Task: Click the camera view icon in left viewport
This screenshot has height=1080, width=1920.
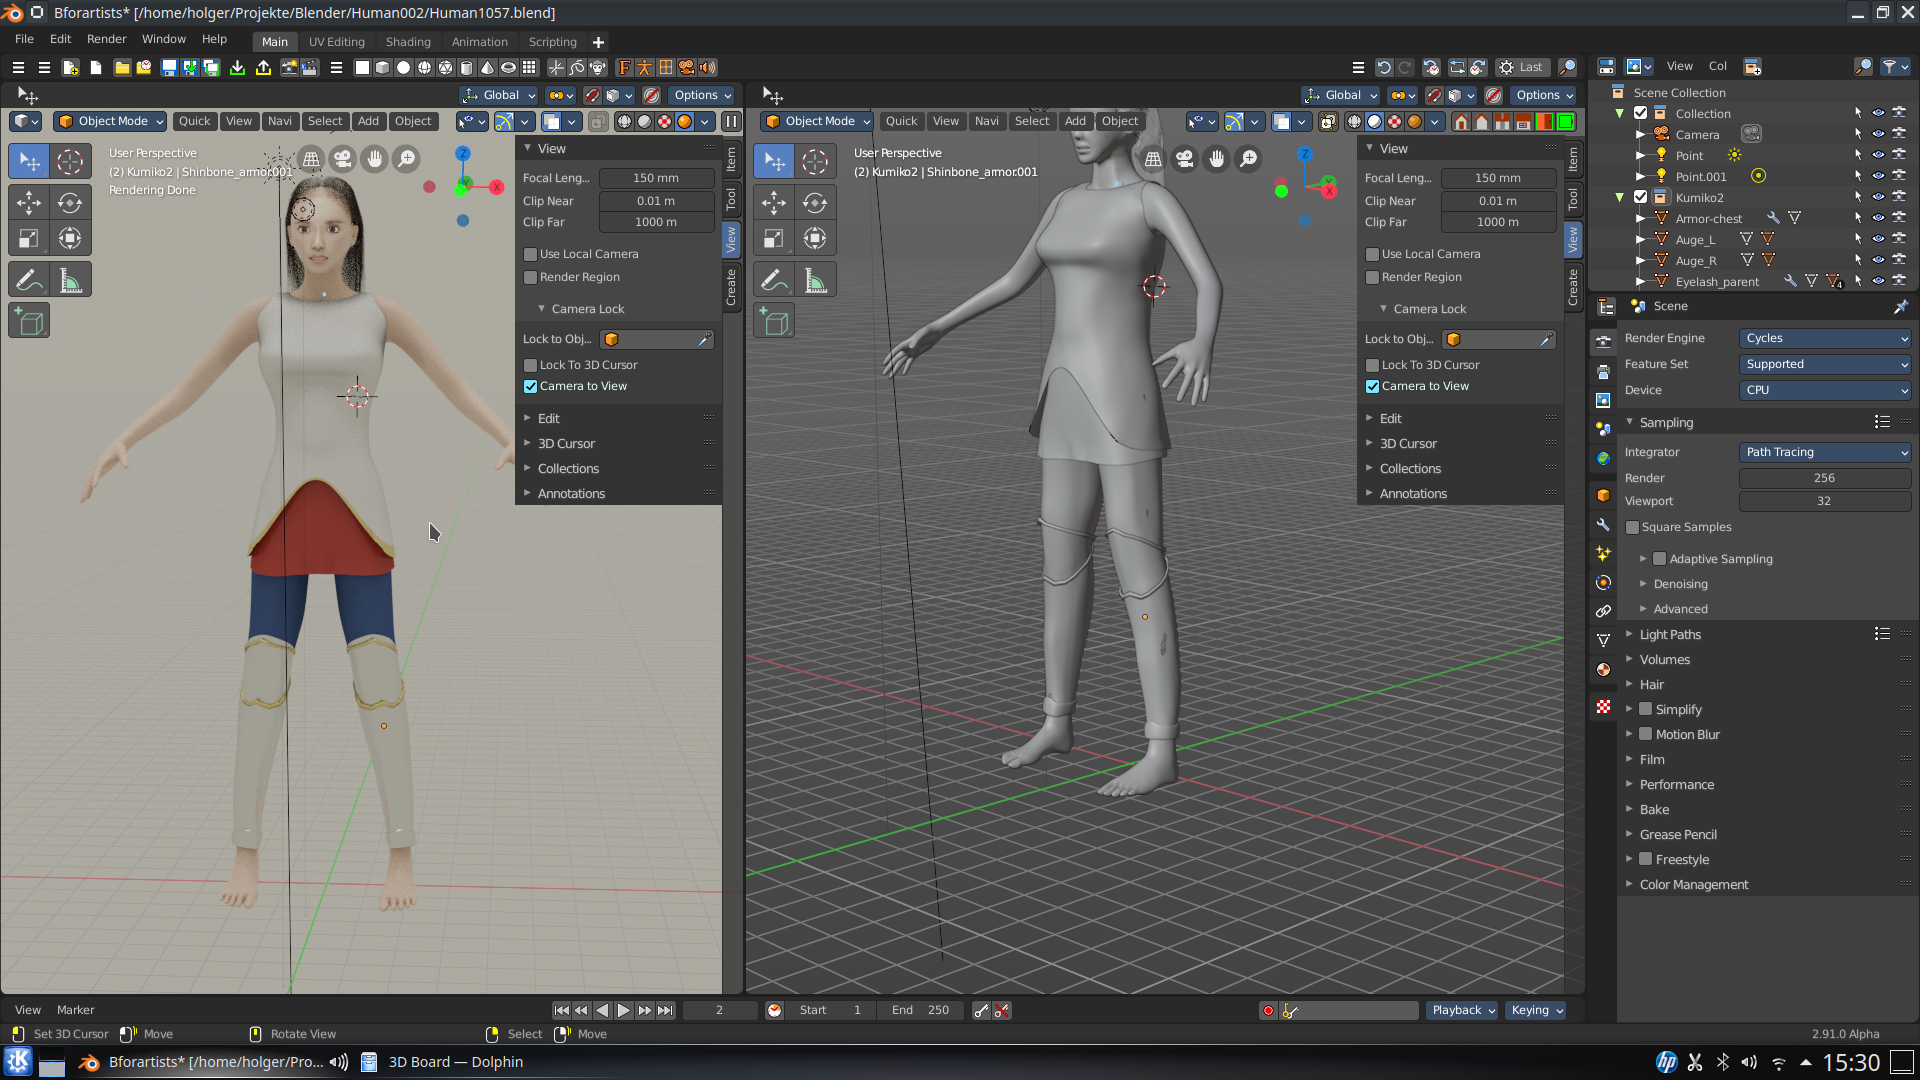Action: (343, 159)
